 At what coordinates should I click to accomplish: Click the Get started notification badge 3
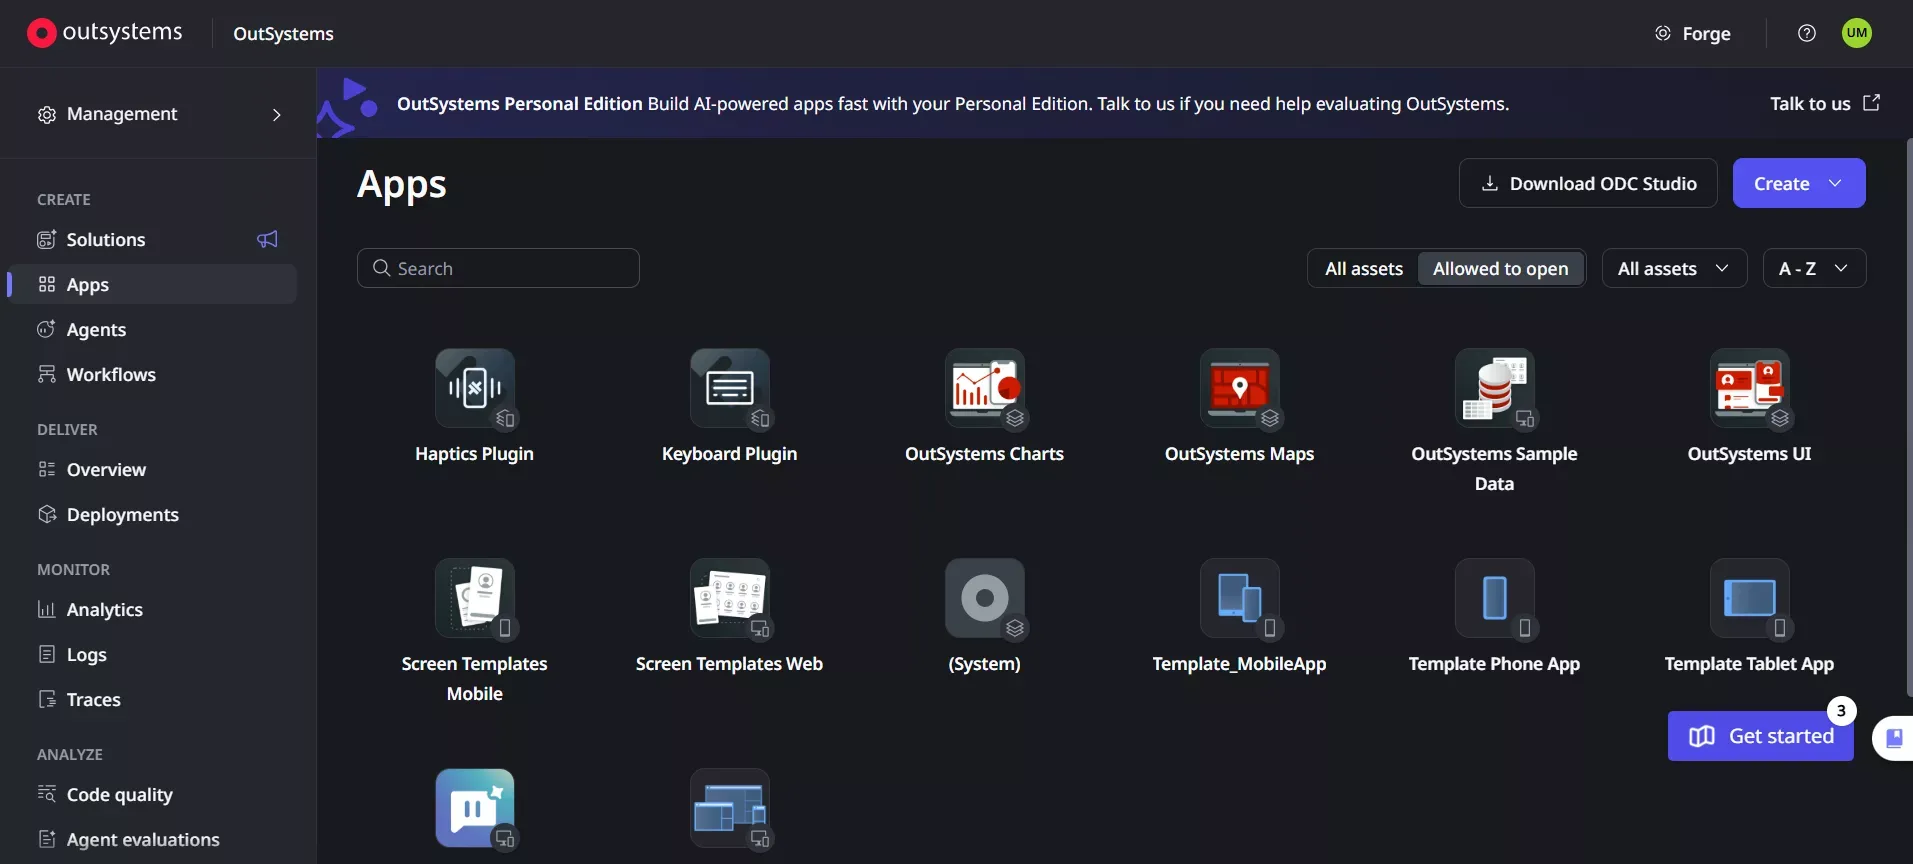pyautogui.click(x=1841, y=711)
